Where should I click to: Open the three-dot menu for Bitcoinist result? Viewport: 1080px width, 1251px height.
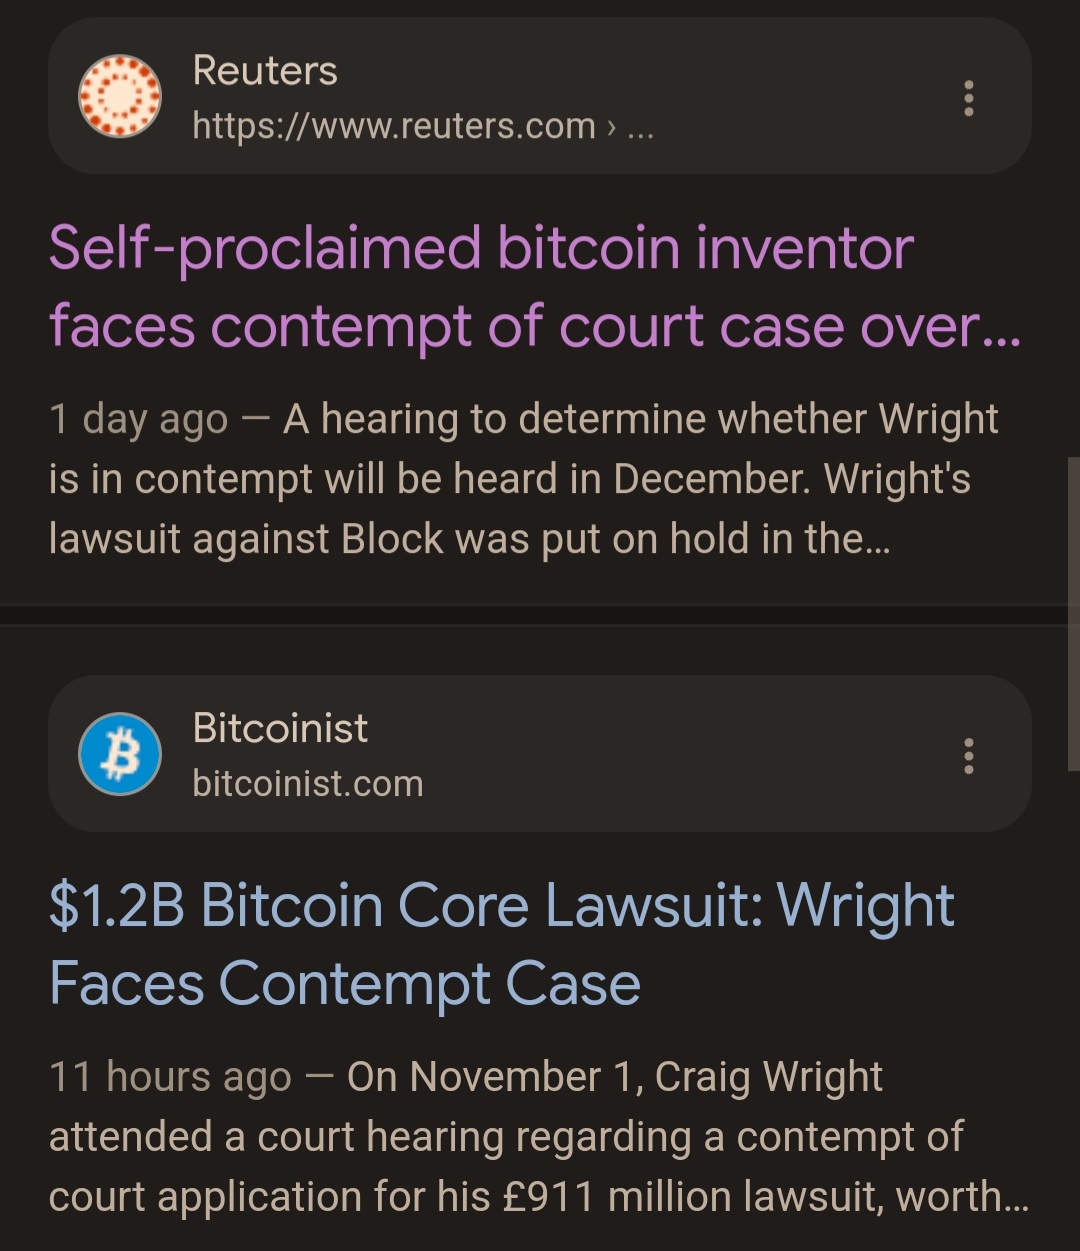968,756
